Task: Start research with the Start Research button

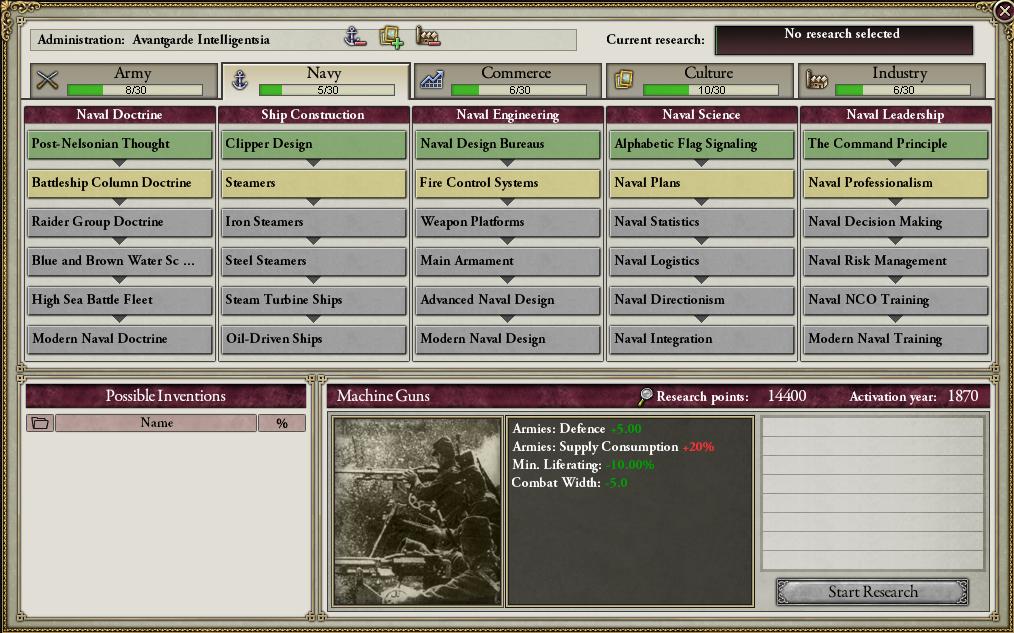Action: tap(872, 592)
